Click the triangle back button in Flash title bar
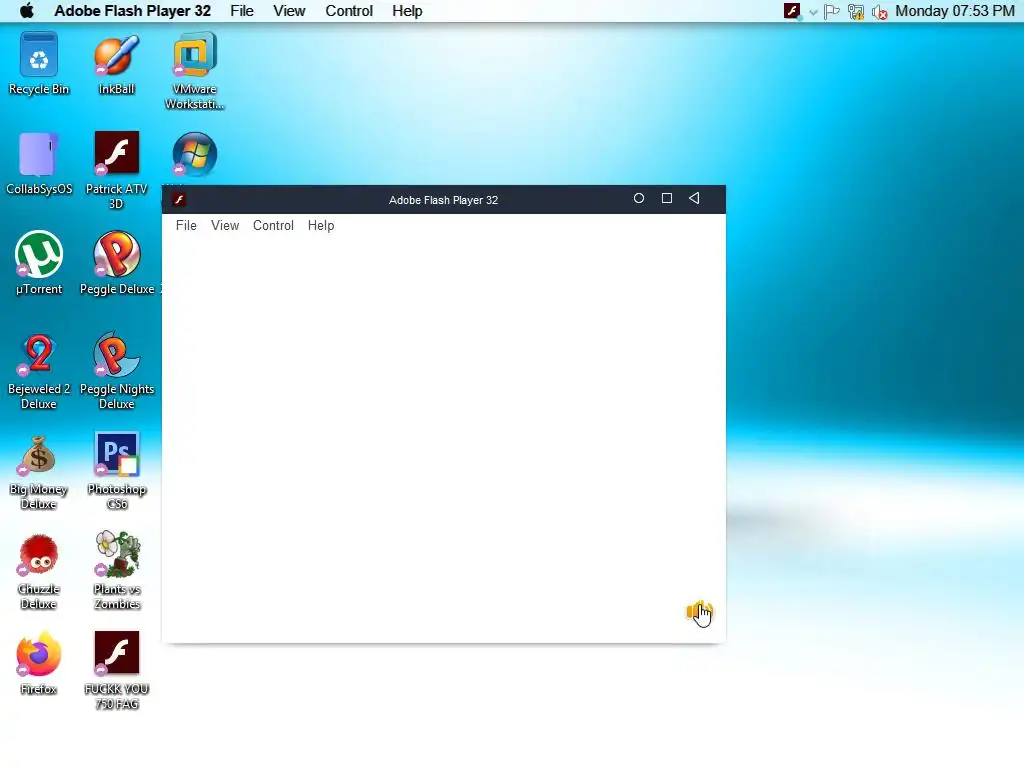The height and width of the screenshot is (768, 1024). [x=694, y=199]
